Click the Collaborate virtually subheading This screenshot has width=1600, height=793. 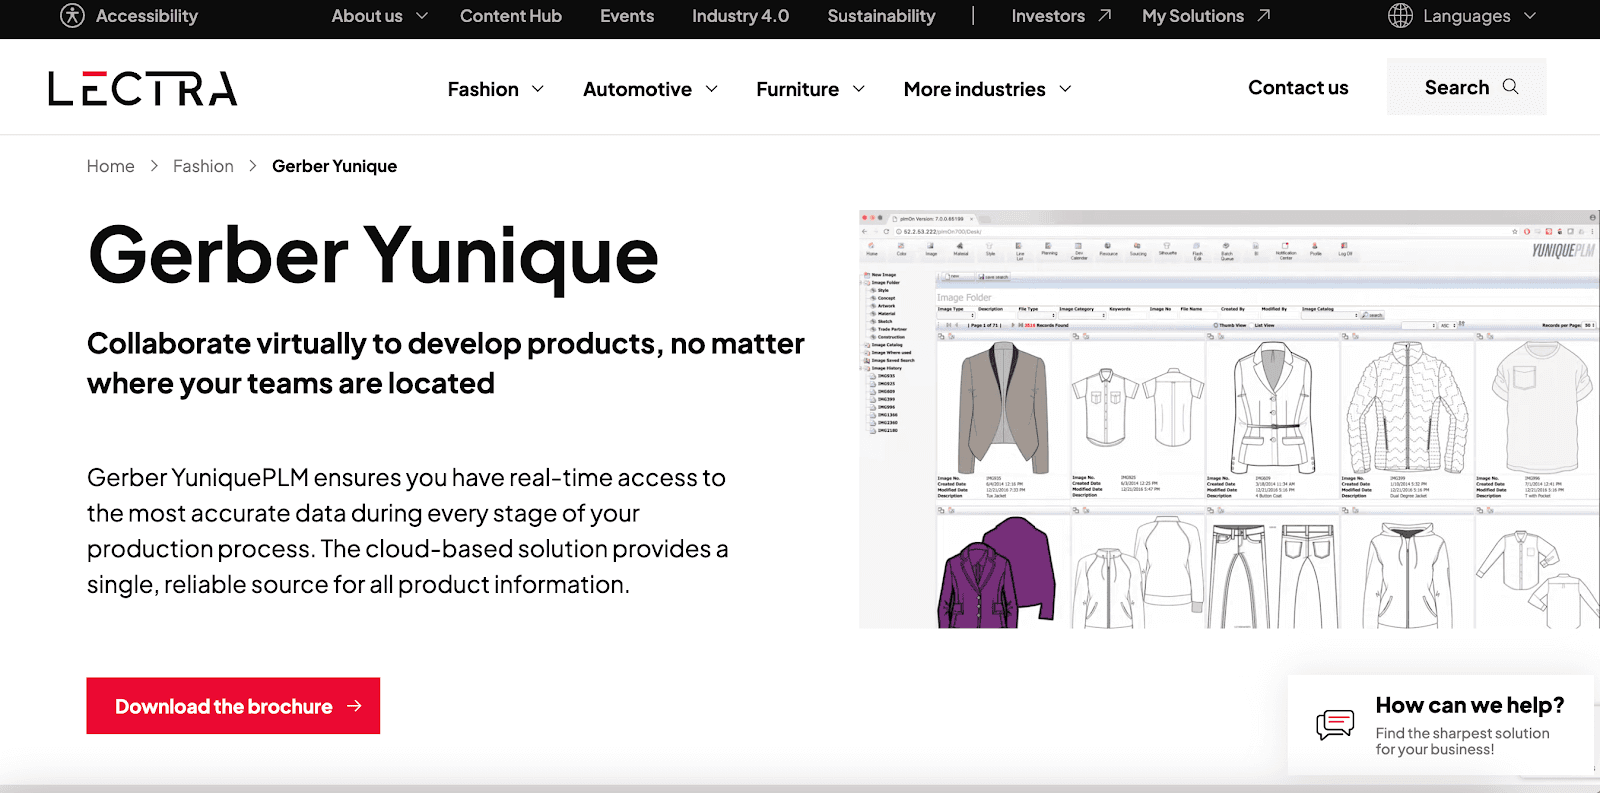pyautogui.click(x=445, y=363)
